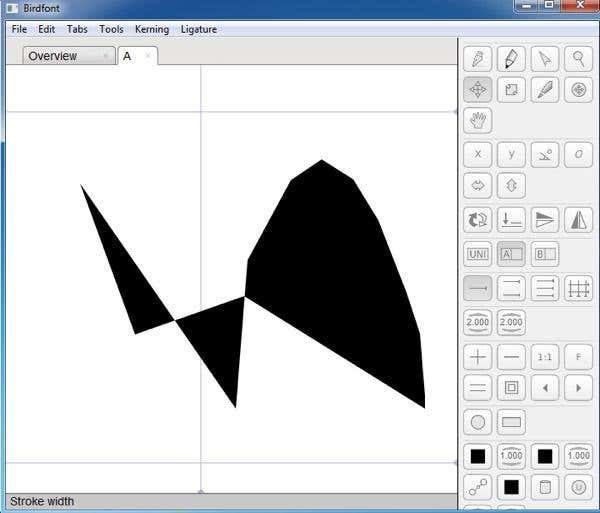Open the File menu
The height and width of the screenshot is (513, 600).
pyautogui.click(x=19, y=29)
